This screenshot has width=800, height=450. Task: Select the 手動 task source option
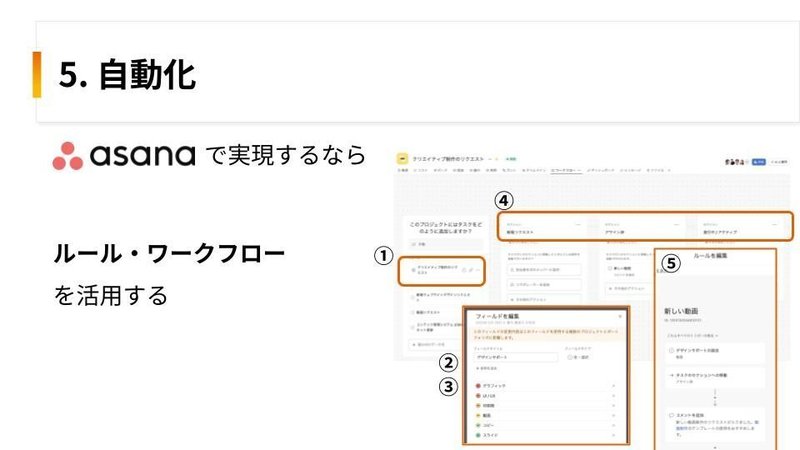445,244
